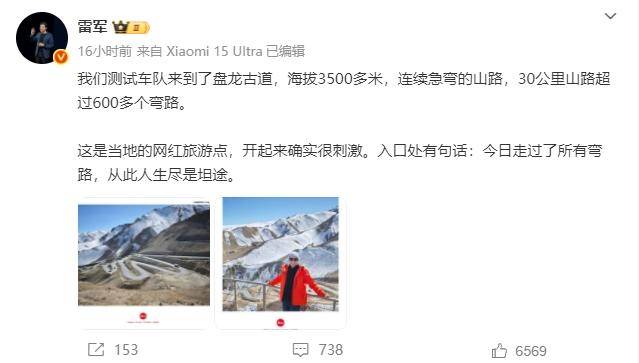Click the orange verified V badge
This screenshot has height=363, width=639.
(x=61, y=57)
